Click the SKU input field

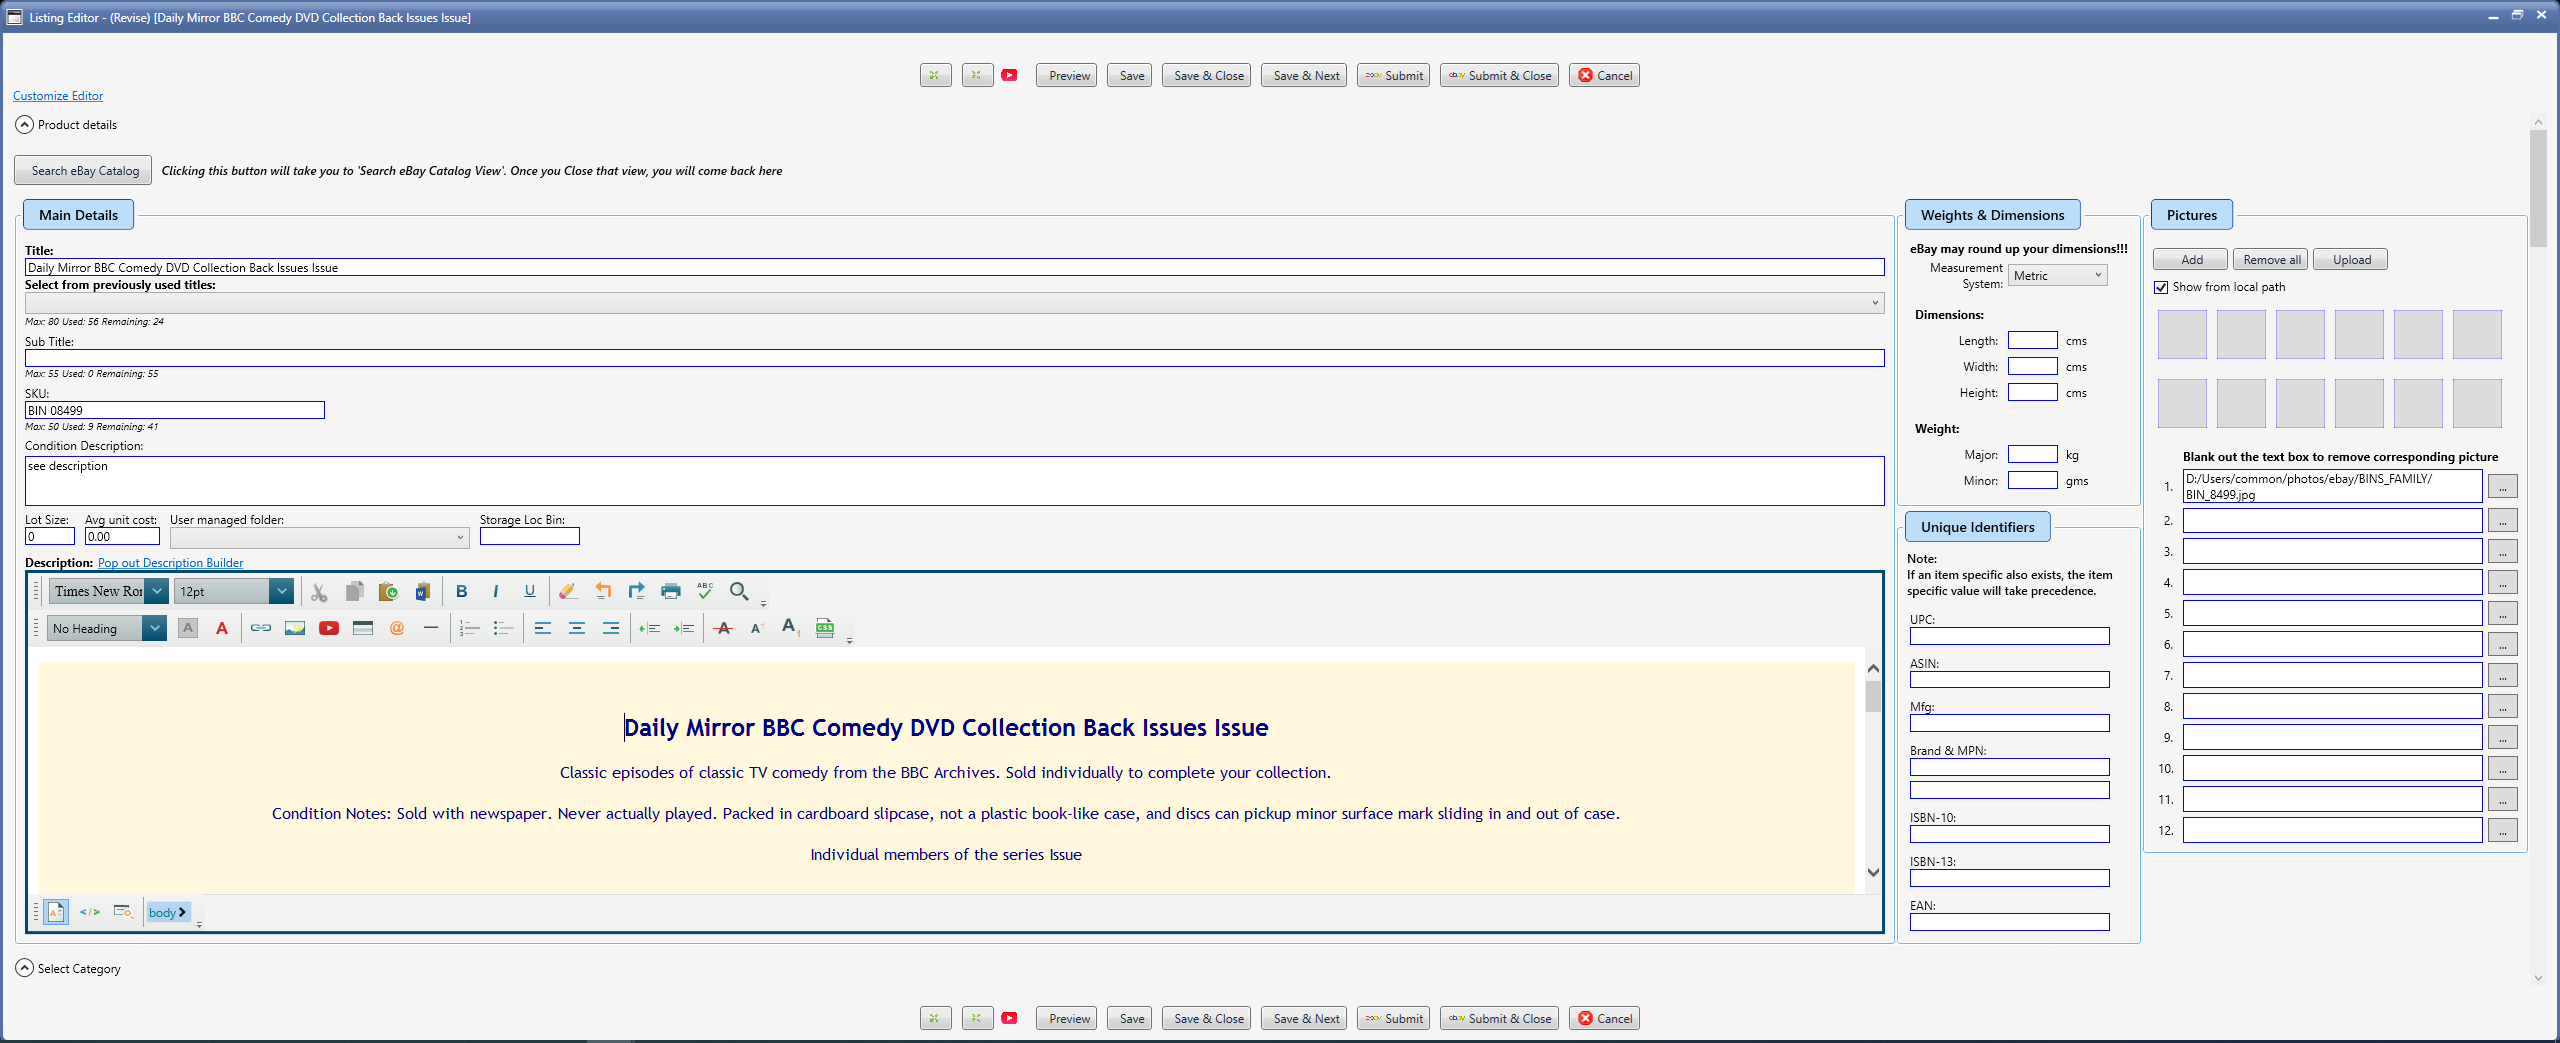click(x=175, y=410)
